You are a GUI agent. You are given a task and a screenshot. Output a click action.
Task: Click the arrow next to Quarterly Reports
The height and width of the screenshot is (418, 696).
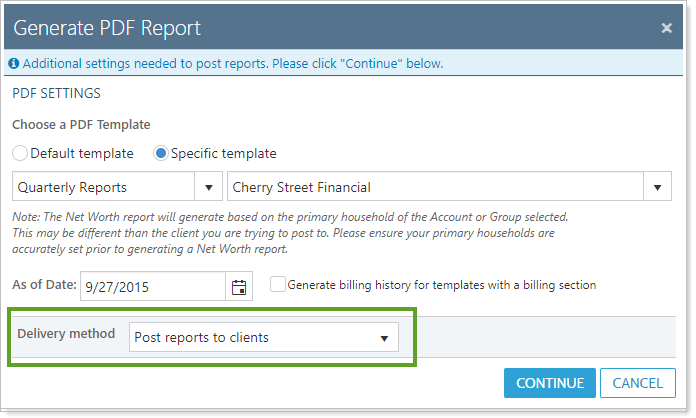(210, 187)
